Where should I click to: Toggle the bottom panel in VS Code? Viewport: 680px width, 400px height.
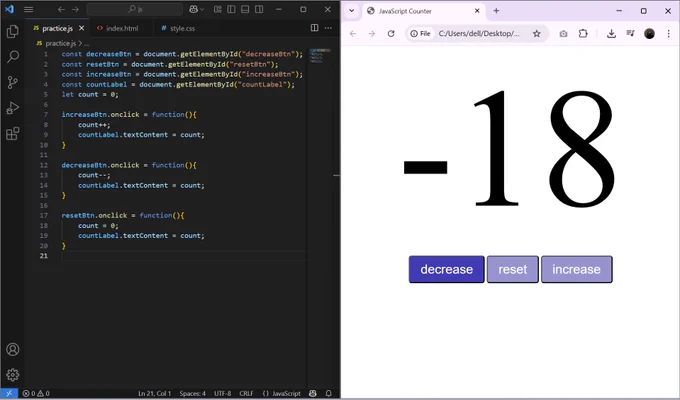click(245, 9)
